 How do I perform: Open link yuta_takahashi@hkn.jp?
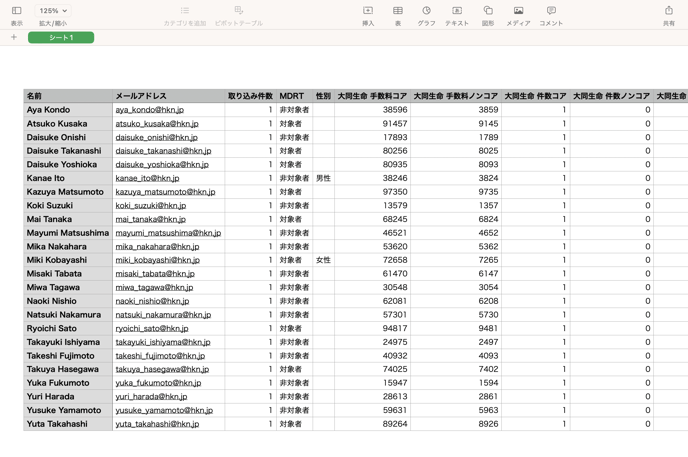(x=157, y=424)
